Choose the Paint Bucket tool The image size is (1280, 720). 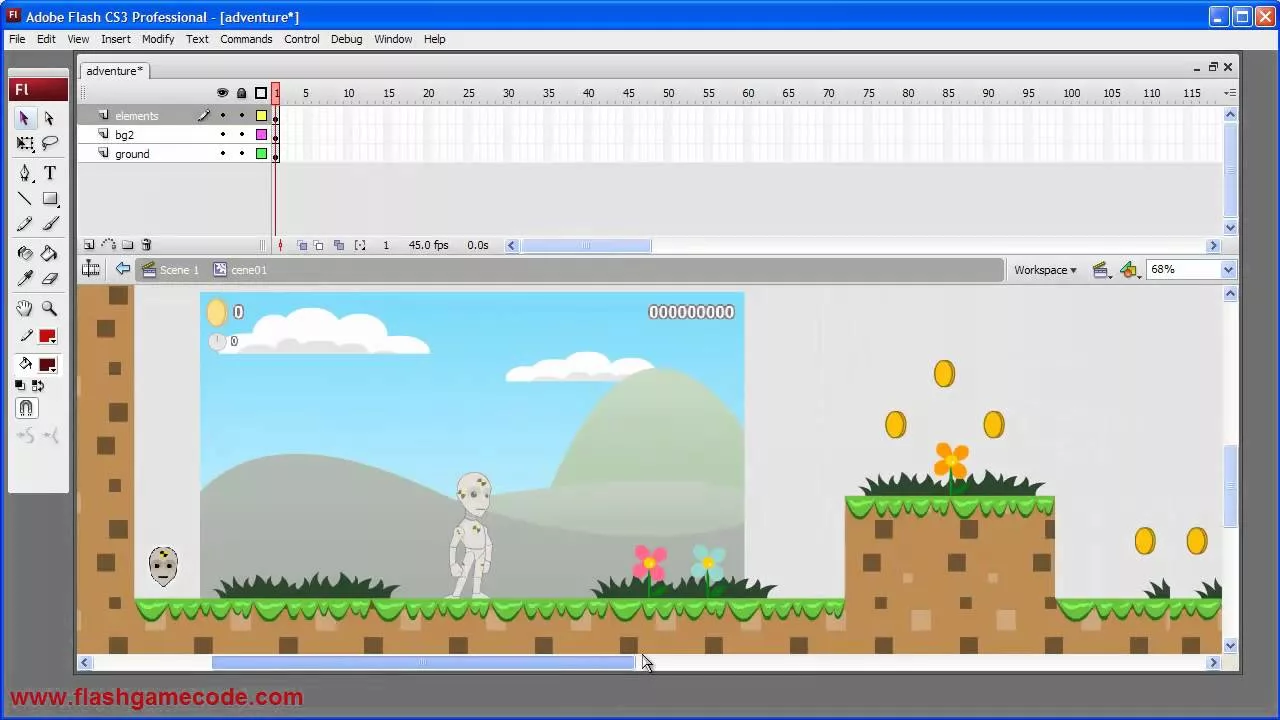pos(49,253)
